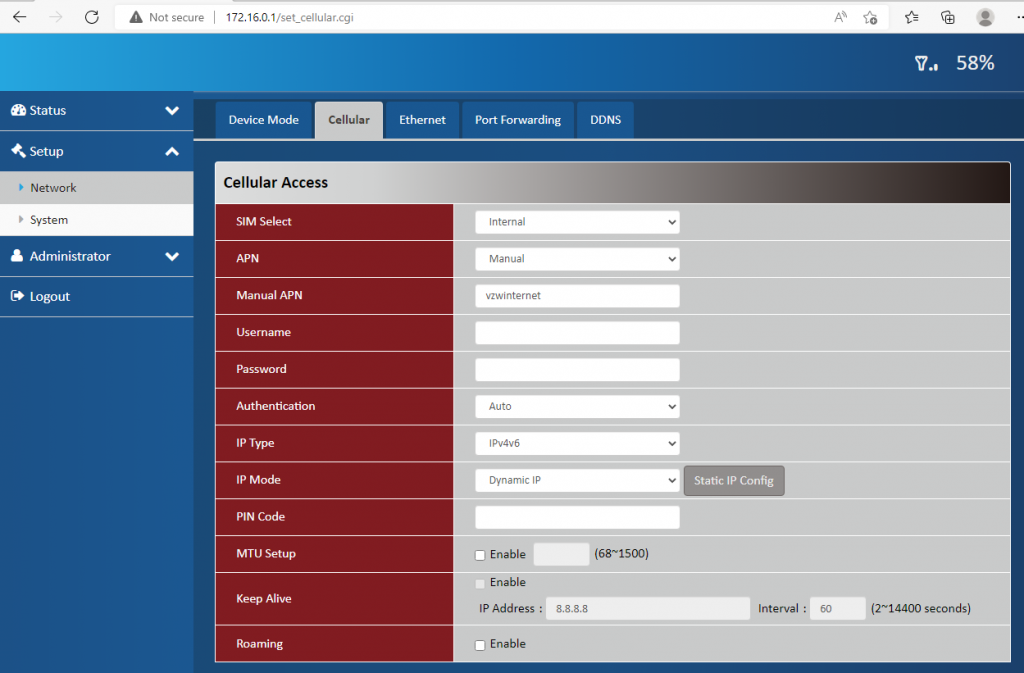Screen dimensions: 1024x673
Task: Expand the Administrator sidebar section
Action: click(x=96, y=257)
